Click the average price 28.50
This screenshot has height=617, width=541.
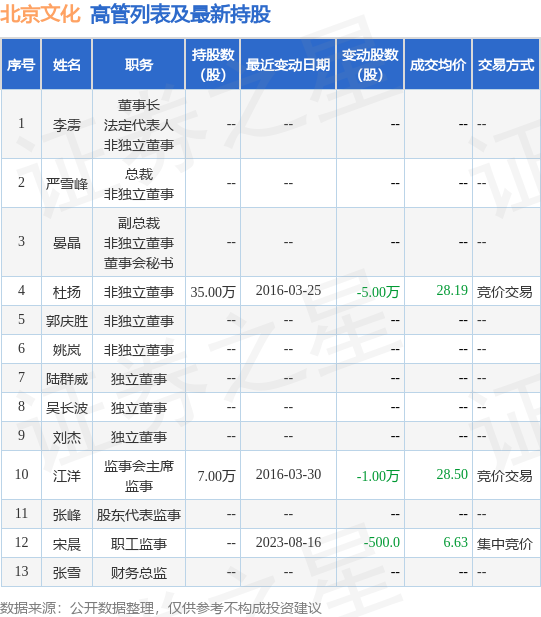tap(452, 475)
